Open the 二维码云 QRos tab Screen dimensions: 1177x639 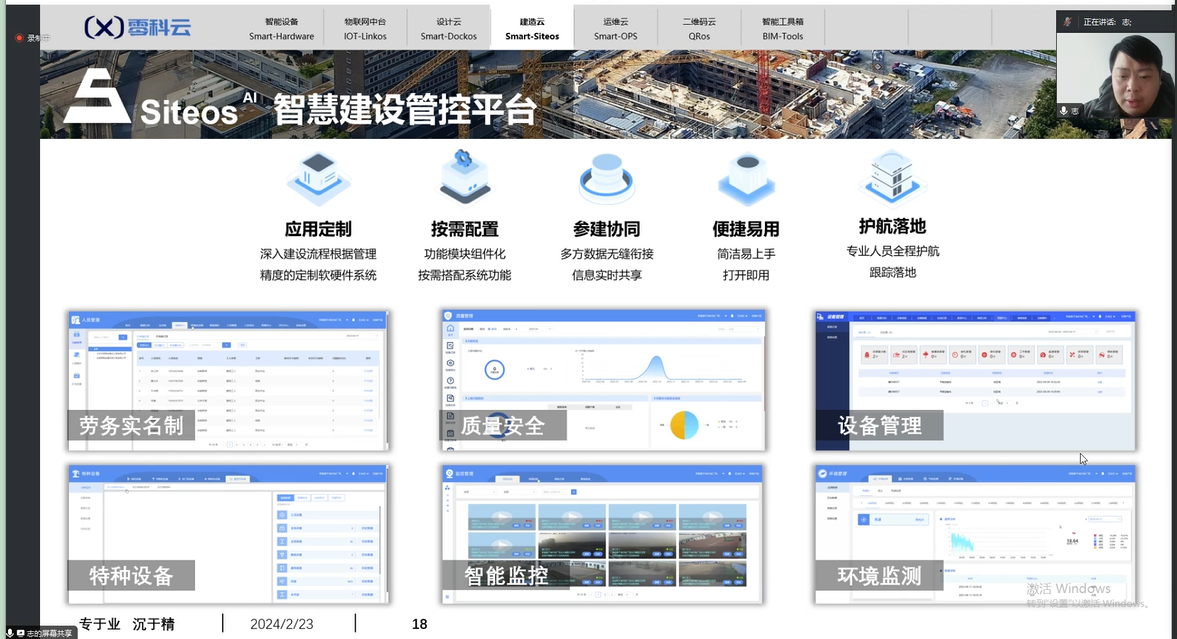pyautogui.click(x=699, y=29)
